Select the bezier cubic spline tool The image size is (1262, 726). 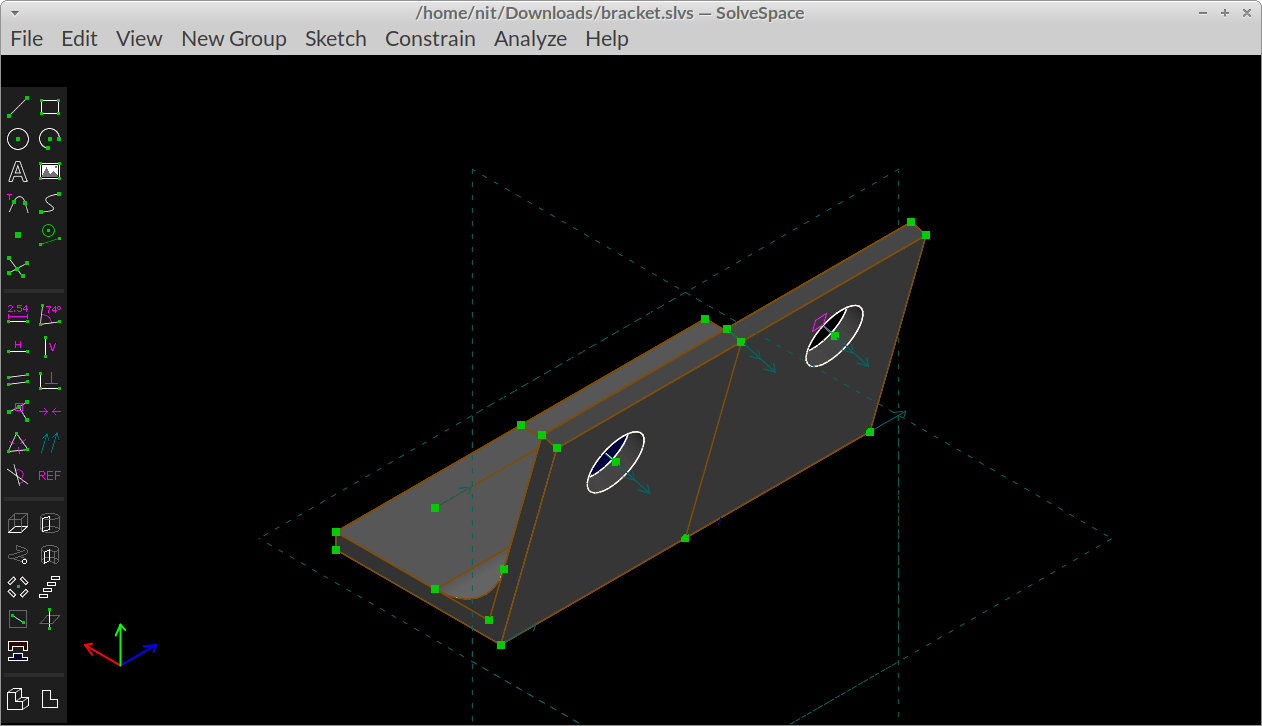click(49, 203)
